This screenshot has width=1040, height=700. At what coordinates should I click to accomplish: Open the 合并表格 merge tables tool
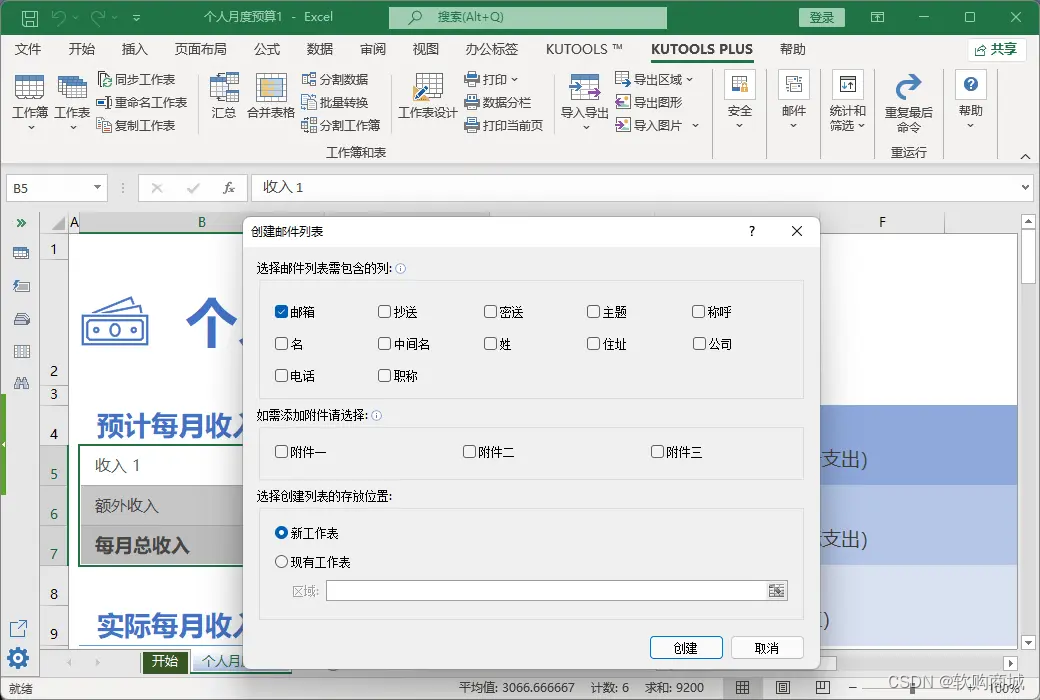[x=271, y=96]
